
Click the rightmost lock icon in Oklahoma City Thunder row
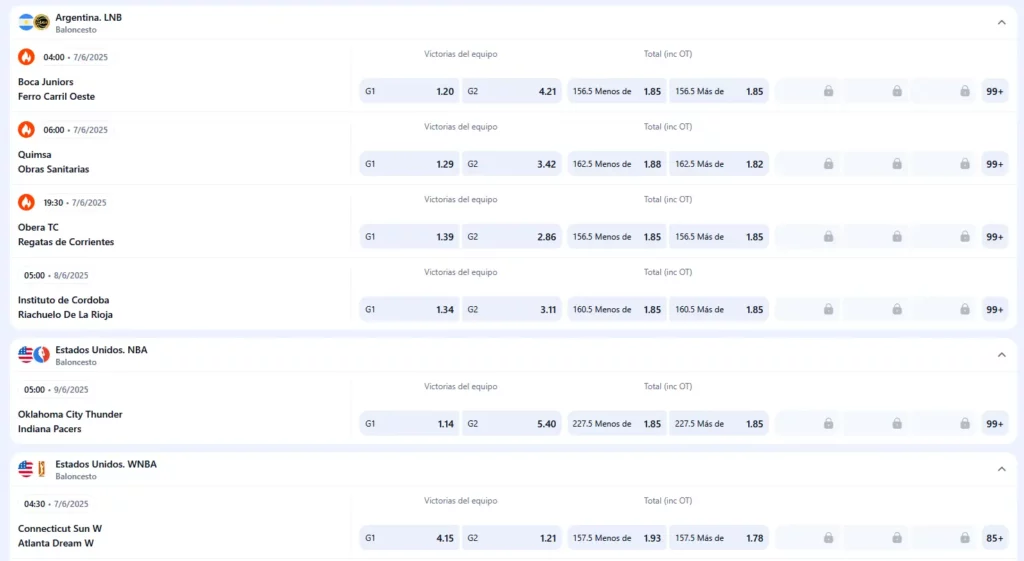tap(964, 424)
